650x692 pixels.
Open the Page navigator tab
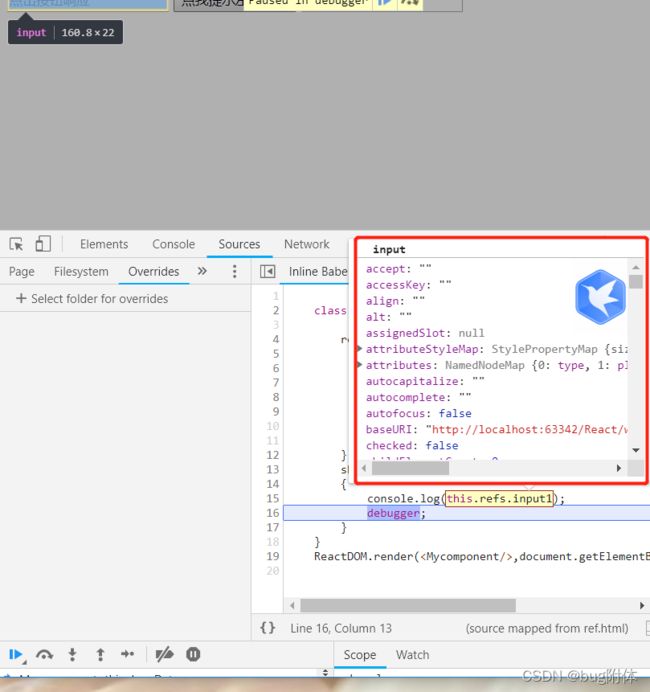pos(22,271)
